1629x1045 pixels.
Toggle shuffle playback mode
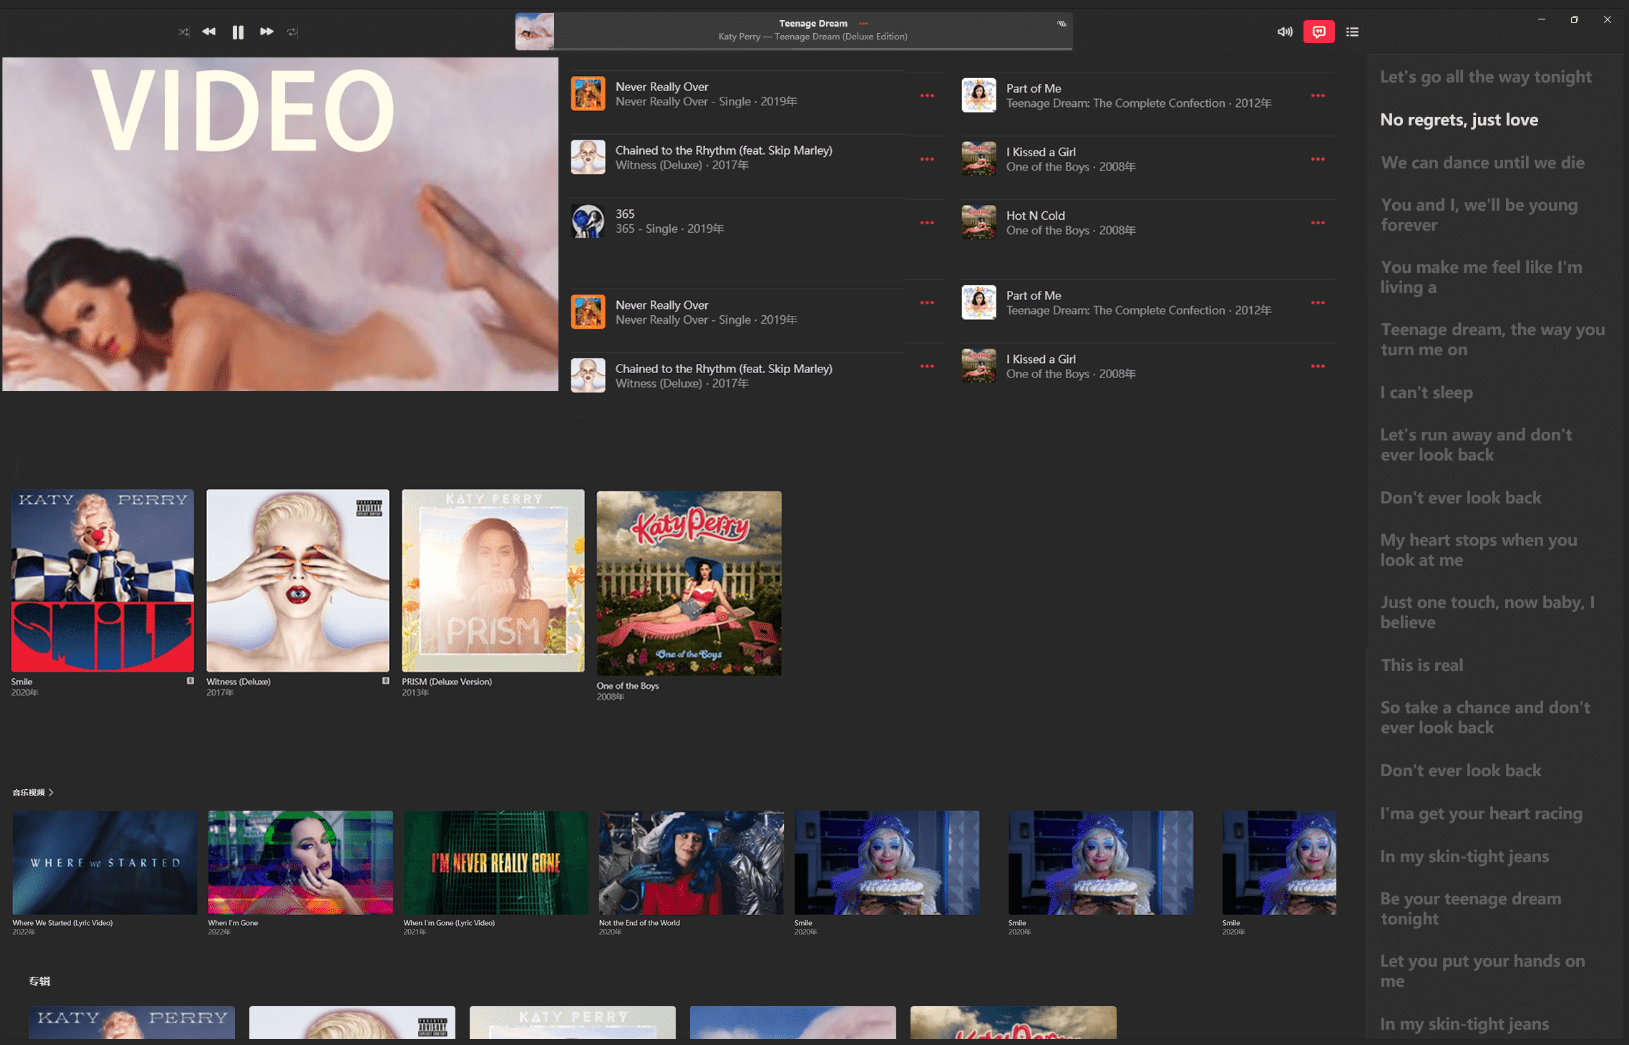(184, 32)
